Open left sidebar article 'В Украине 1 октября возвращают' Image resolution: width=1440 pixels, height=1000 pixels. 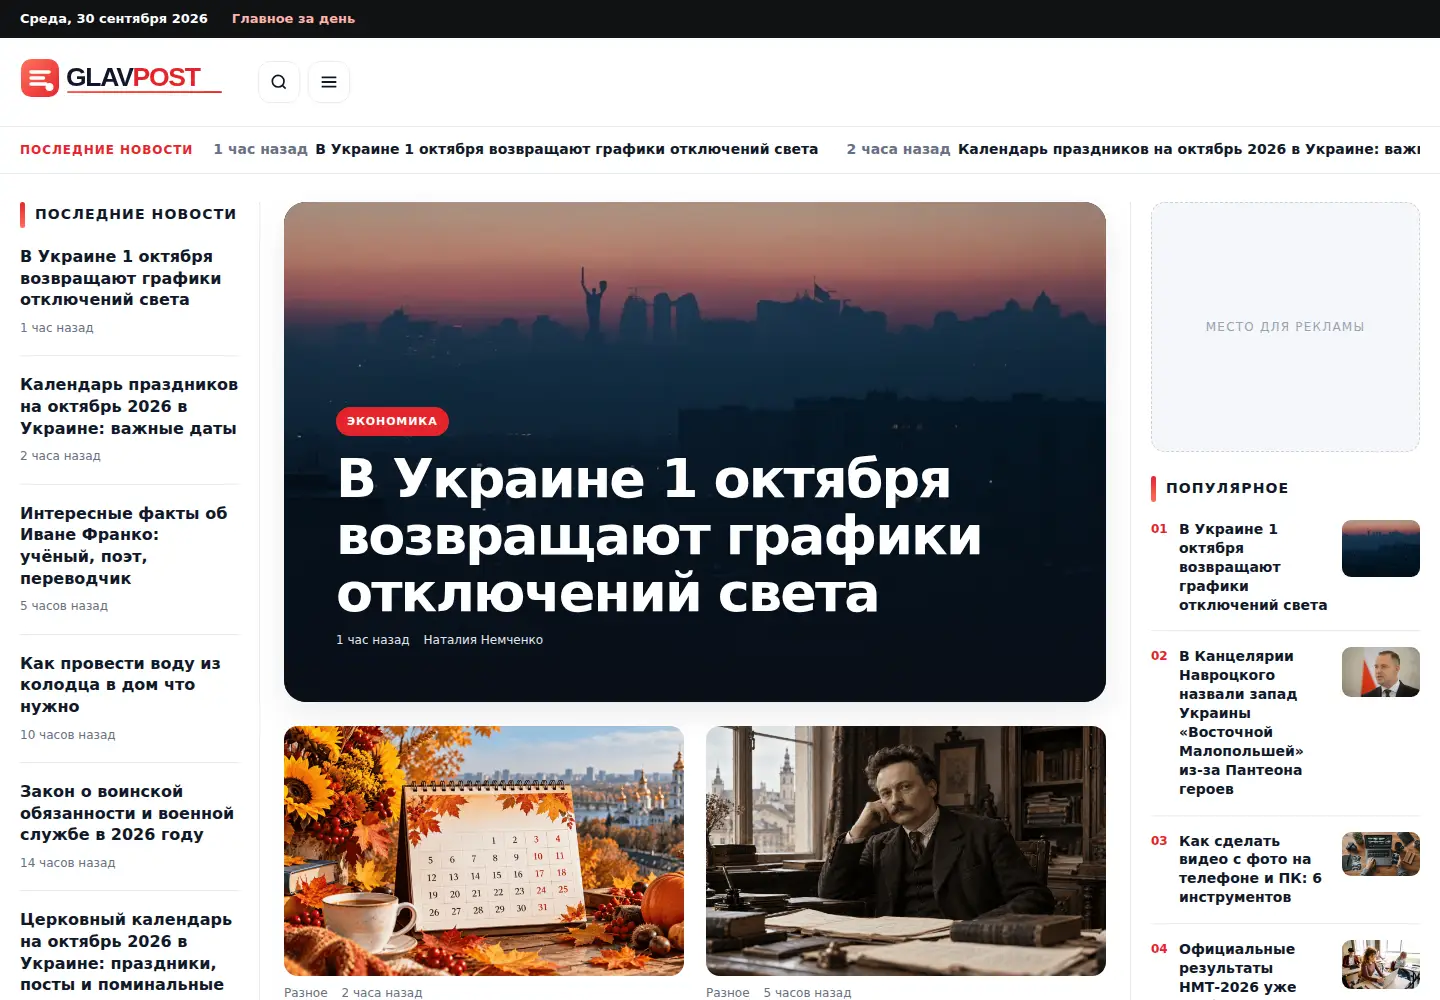121,278
